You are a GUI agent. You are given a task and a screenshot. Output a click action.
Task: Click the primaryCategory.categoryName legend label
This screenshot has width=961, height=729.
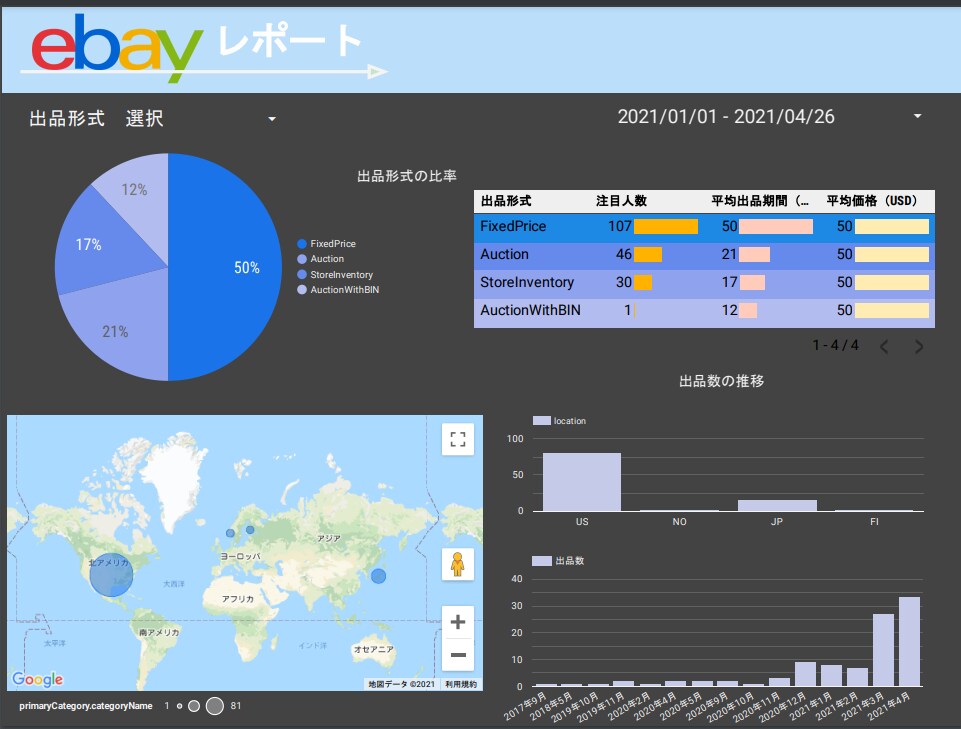[x=86, y=706]
